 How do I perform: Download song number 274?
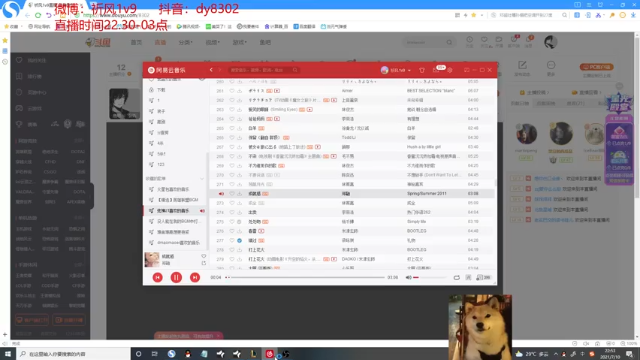240,212
